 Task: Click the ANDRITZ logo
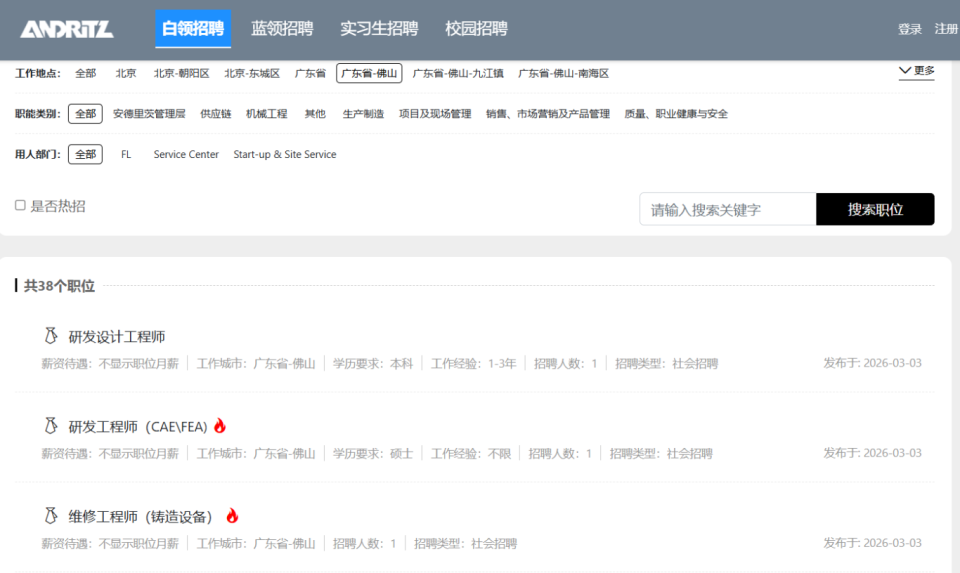click(67, 29)
